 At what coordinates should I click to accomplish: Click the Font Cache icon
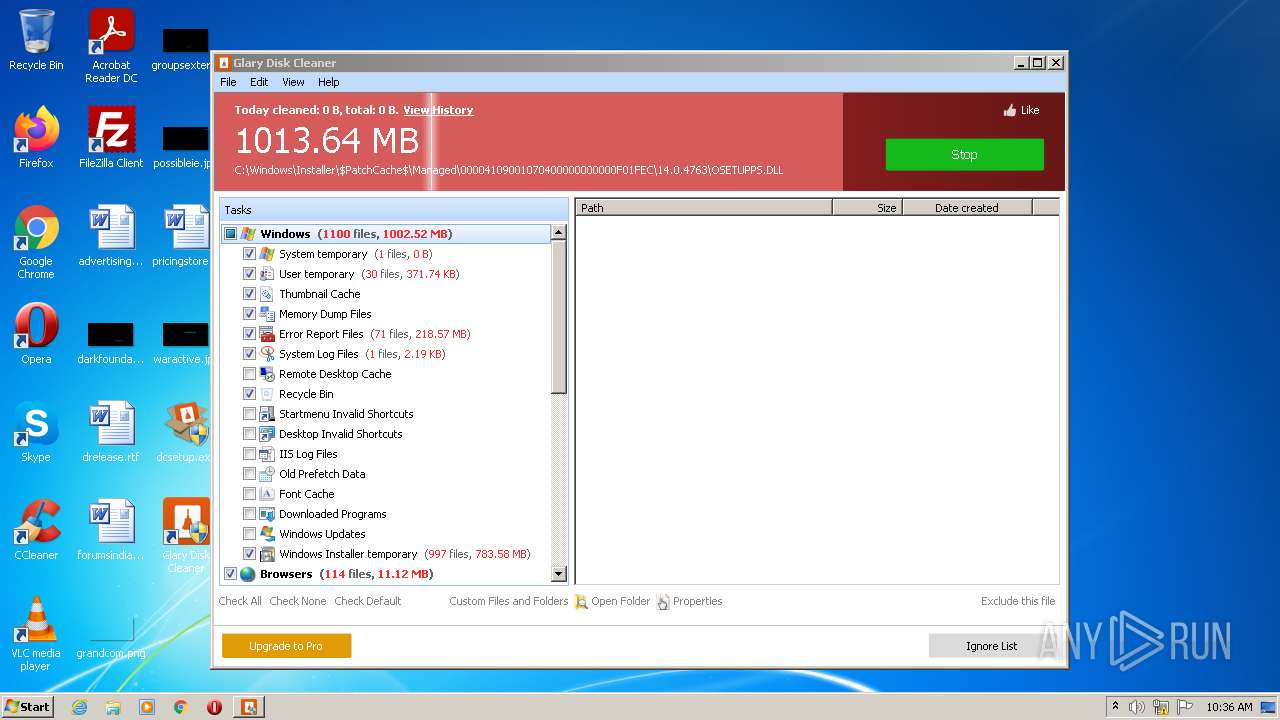click(x=267, y=494)
